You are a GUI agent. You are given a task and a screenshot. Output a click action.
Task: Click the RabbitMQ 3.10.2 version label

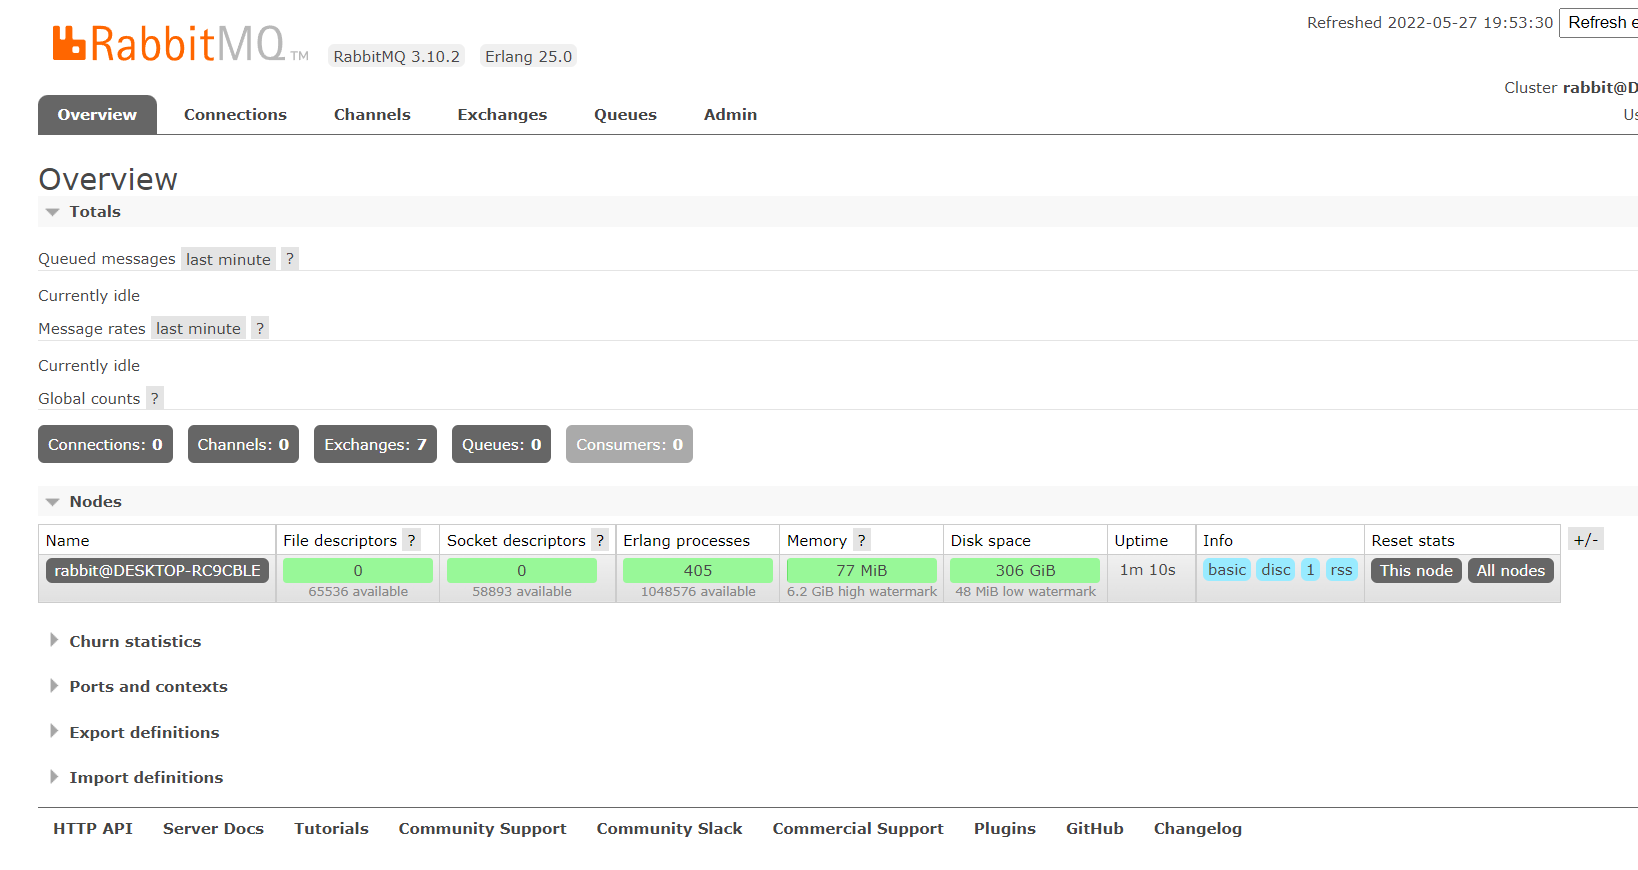click(x=397, y=56)
